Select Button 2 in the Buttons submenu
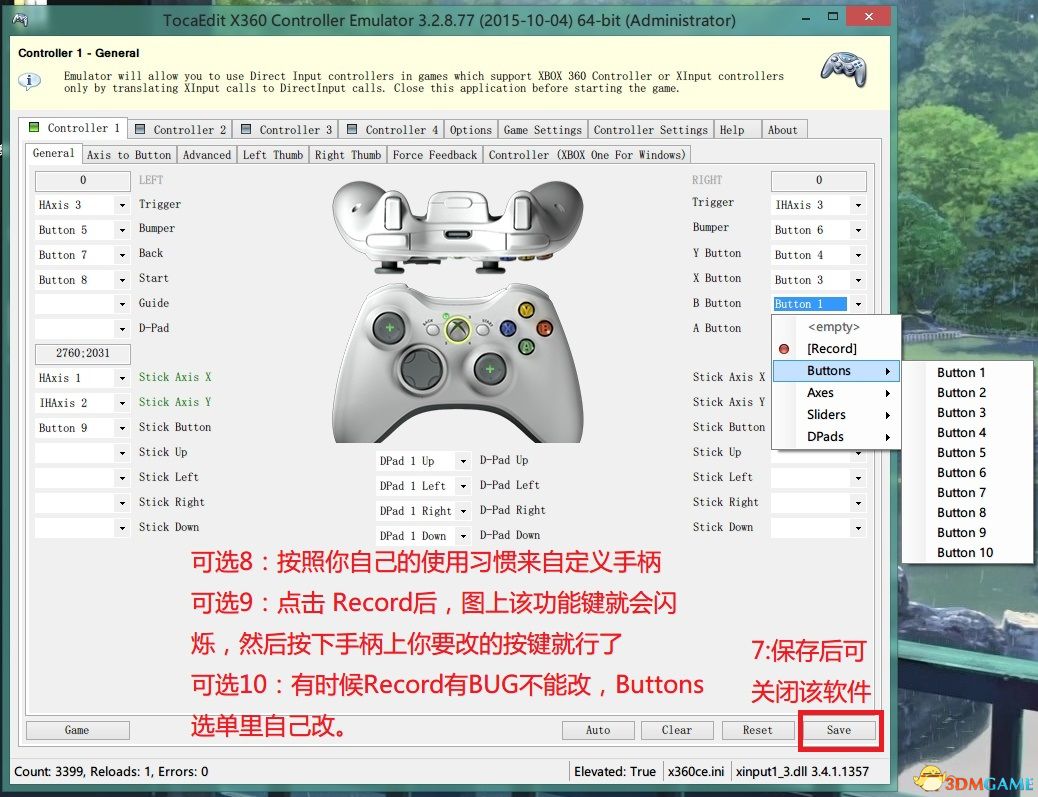This screenshot has width=1038, height=797. point(967,393)
